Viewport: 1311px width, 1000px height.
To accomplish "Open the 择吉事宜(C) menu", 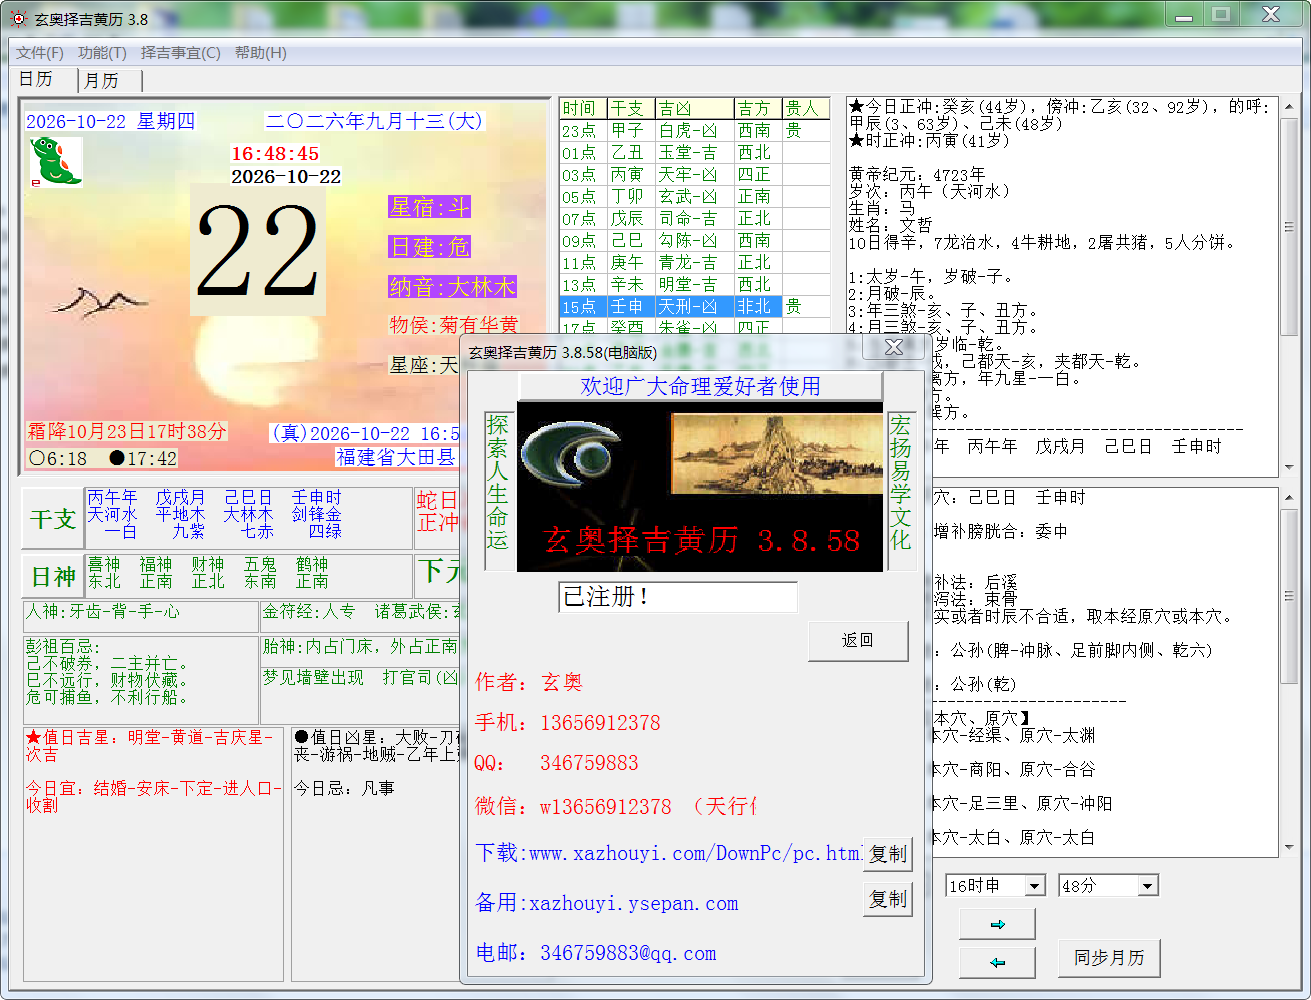I will tap(181, 53).
